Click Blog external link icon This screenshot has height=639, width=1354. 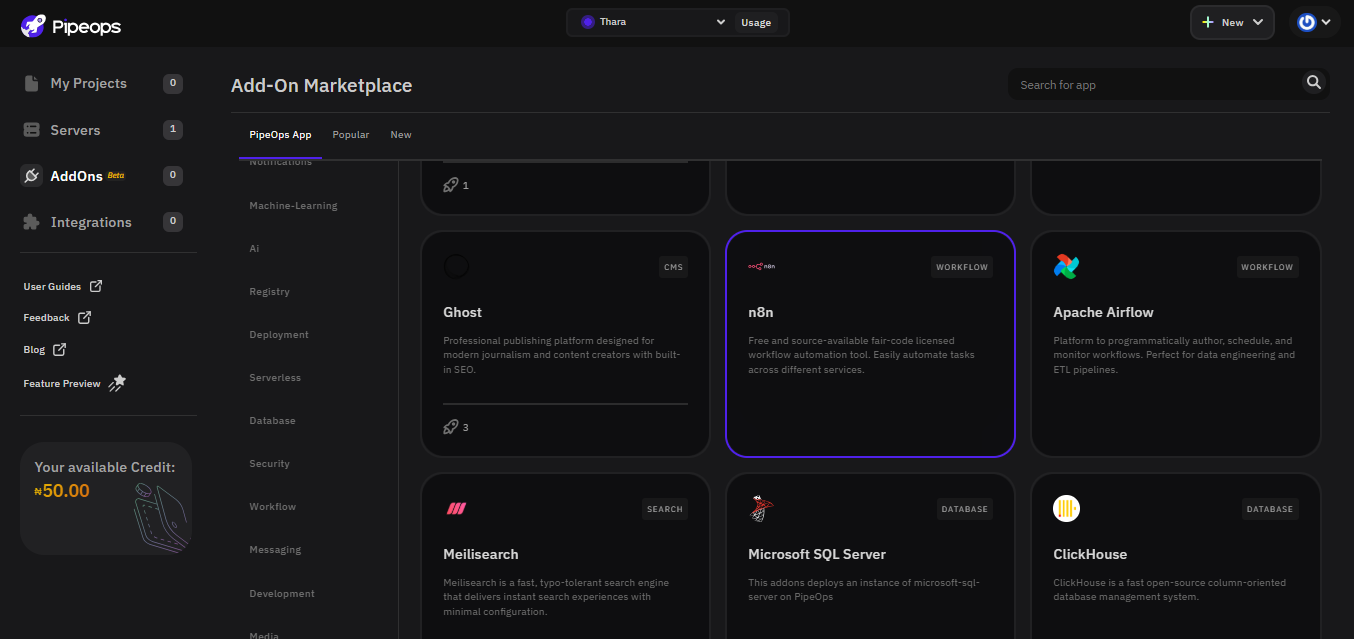[59, 349]
